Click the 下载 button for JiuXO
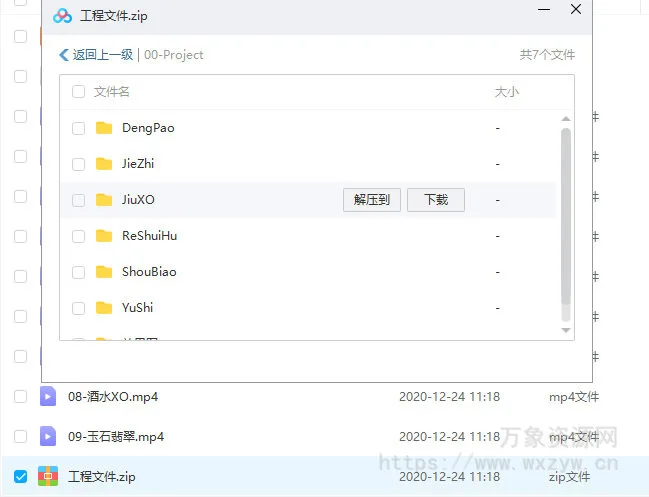 tap(436, 200)
